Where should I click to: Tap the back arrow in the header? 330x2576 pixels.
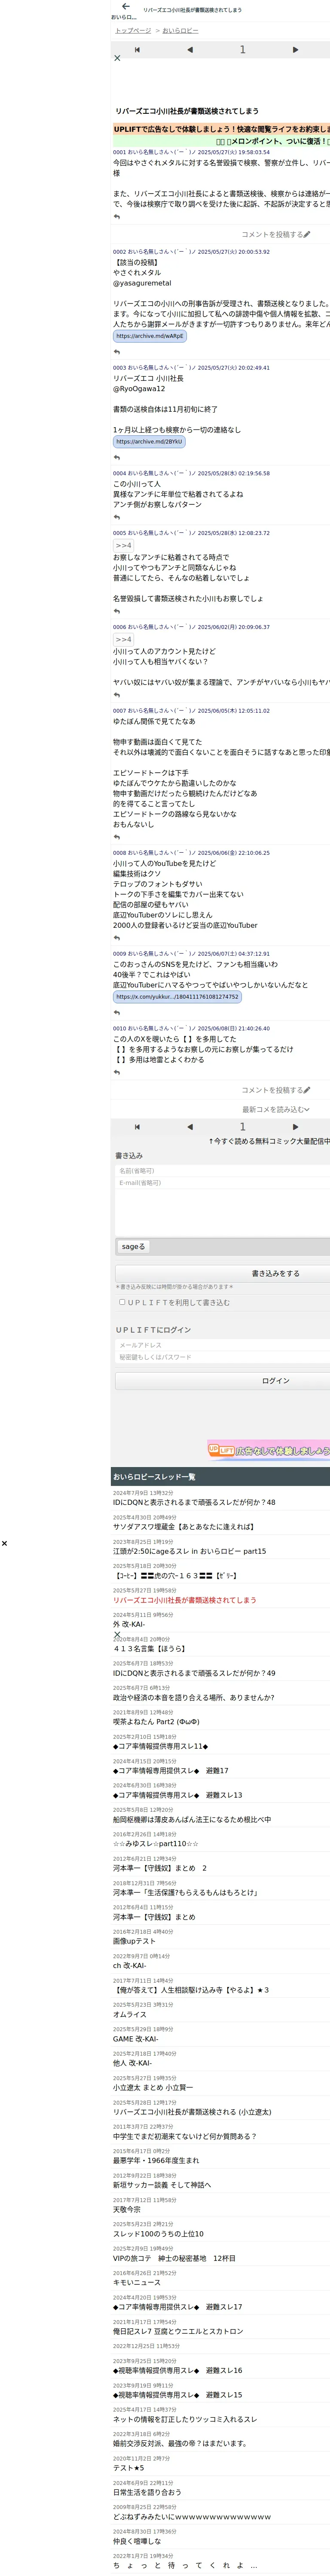125,7
